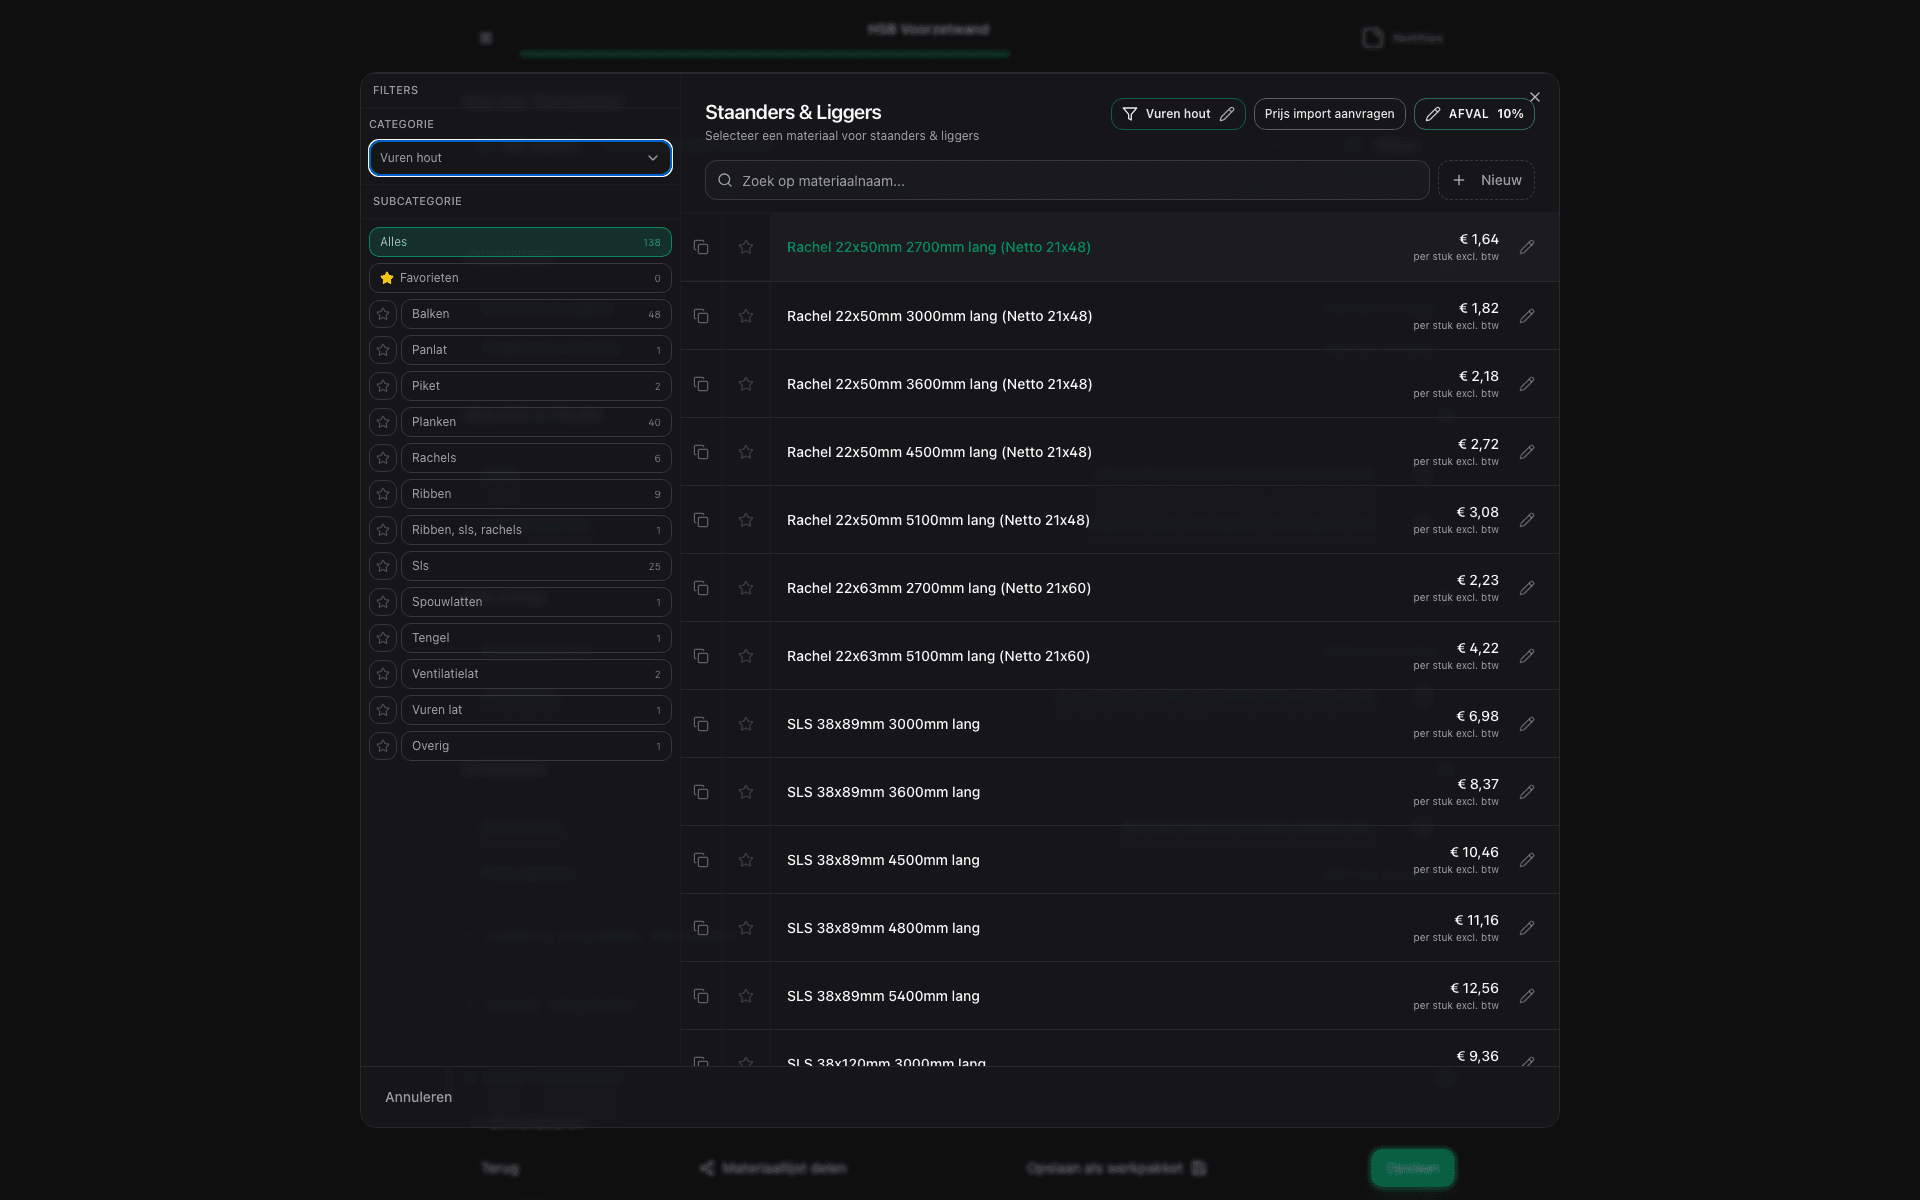Click the pencil icon on the Vuren hout filter chip
1920x1200 pixels.
(1227, 113)
